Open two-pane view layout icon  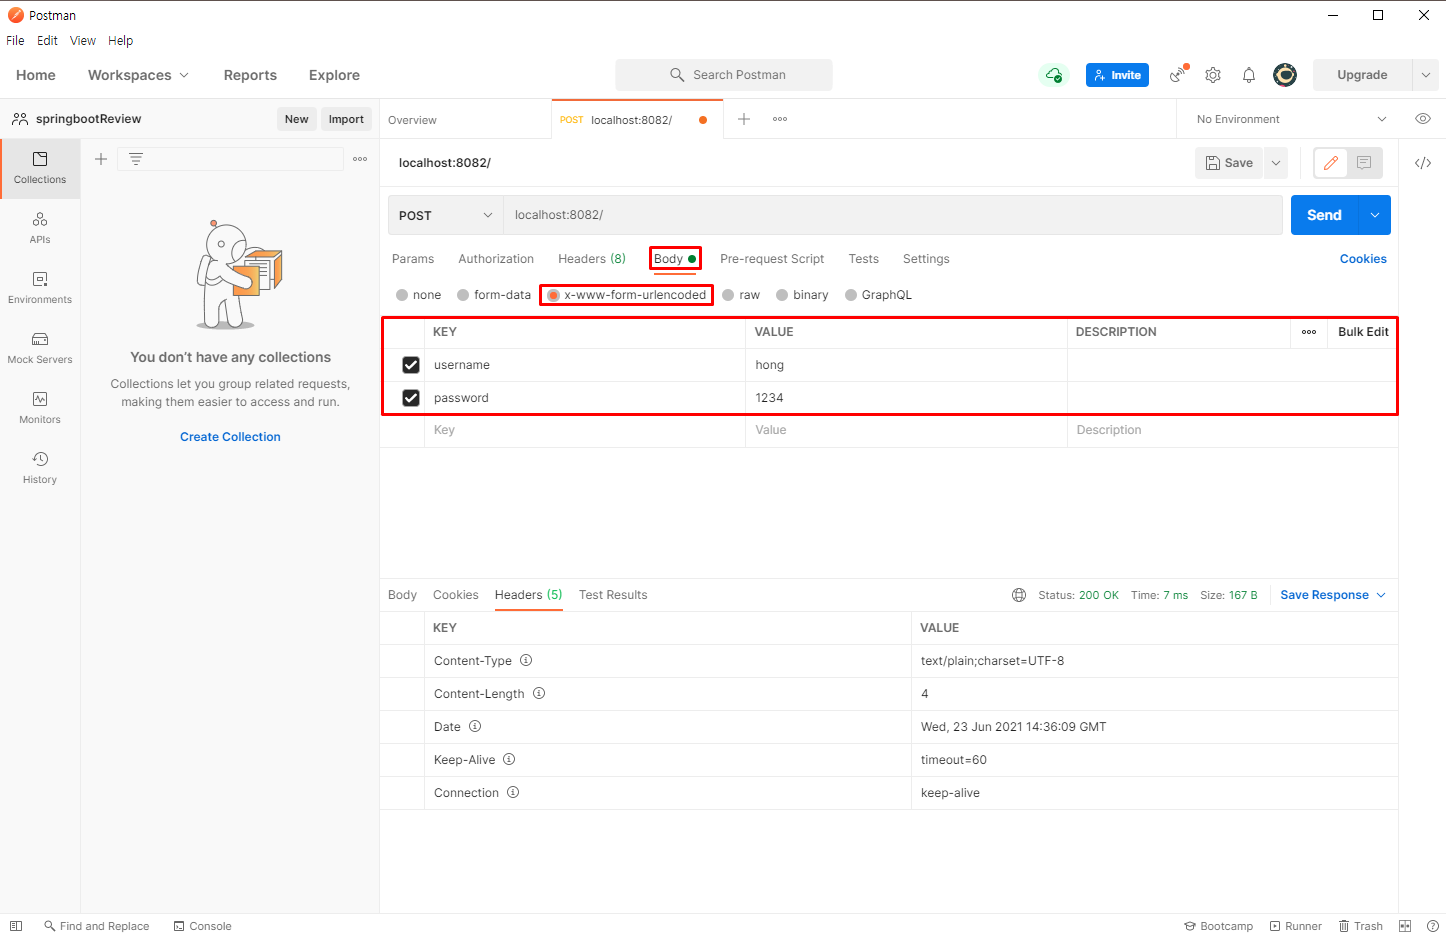pyautogui.click(x=1405, y=926)
